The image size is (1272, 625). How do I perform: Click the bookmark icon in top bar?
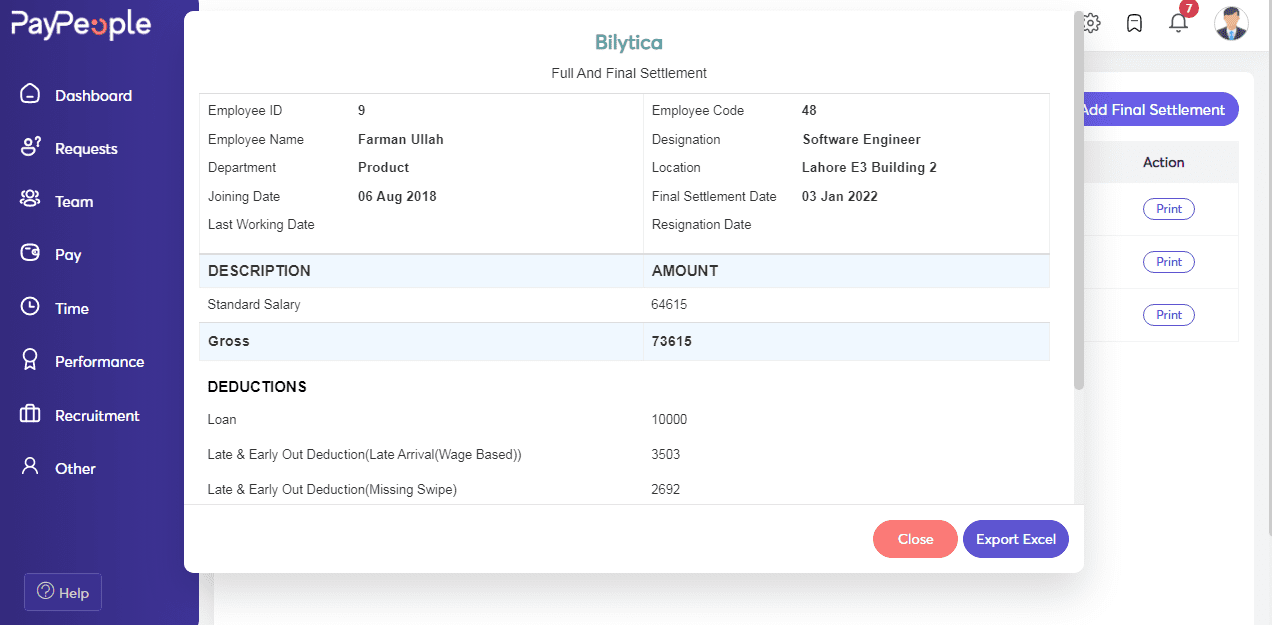(1134, 23)
